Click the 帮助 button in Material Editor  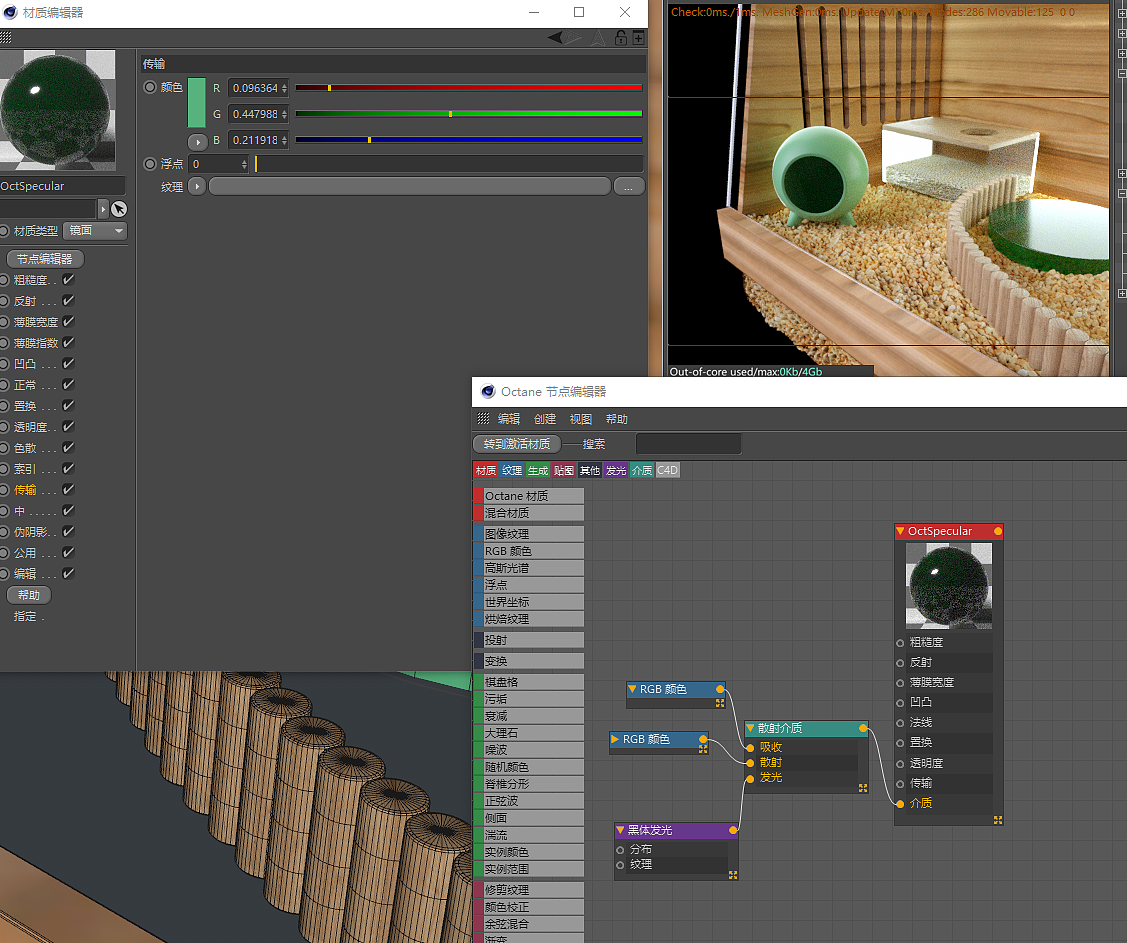[x=29, y=595]
